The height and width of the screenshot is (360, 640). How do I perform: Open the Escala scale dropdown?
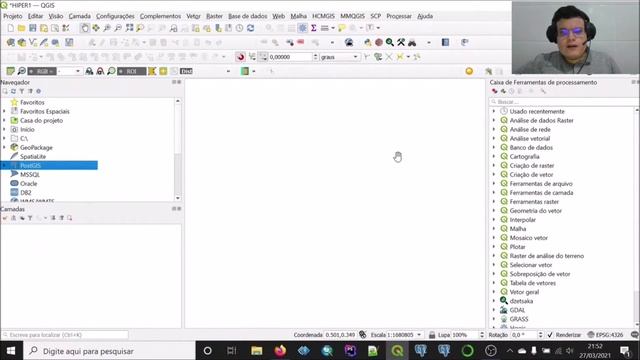(419, 335)
